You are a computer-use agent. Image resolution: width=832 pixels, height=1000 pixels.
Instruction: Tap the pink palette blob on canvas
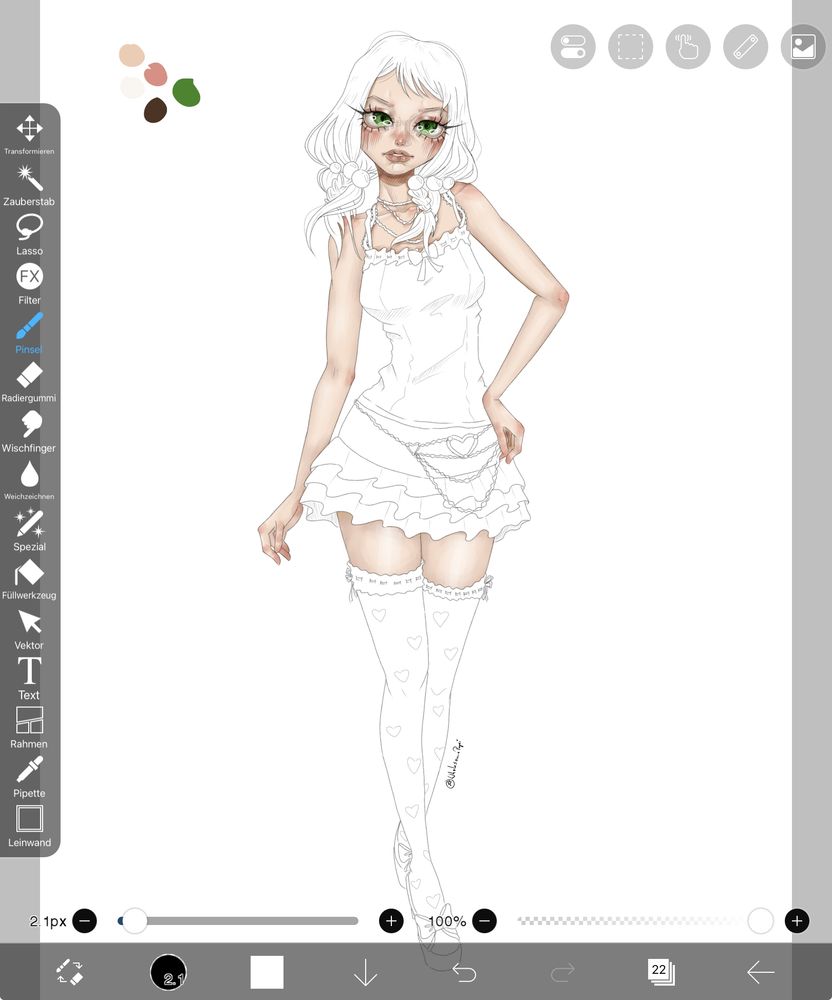(x=156, y=75)
